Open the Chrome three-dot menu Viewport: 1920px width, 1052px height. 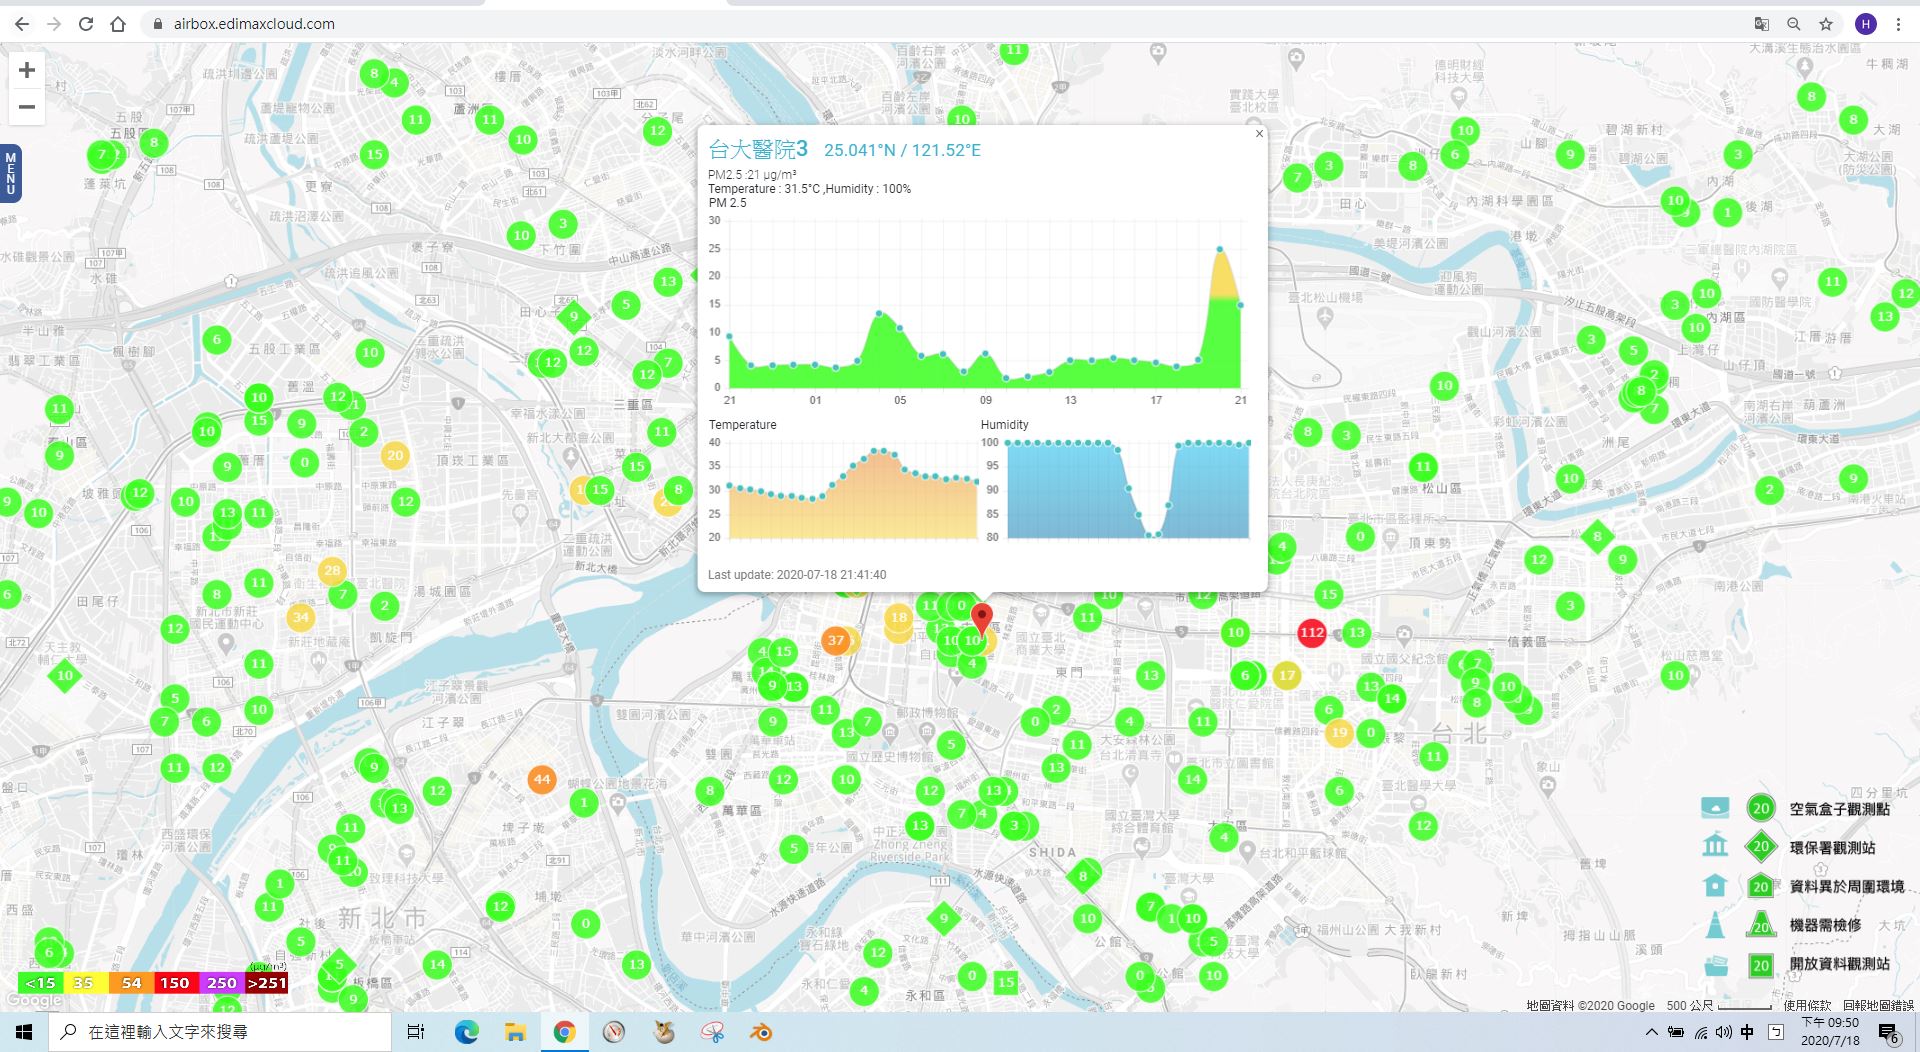pos(1898,24)
